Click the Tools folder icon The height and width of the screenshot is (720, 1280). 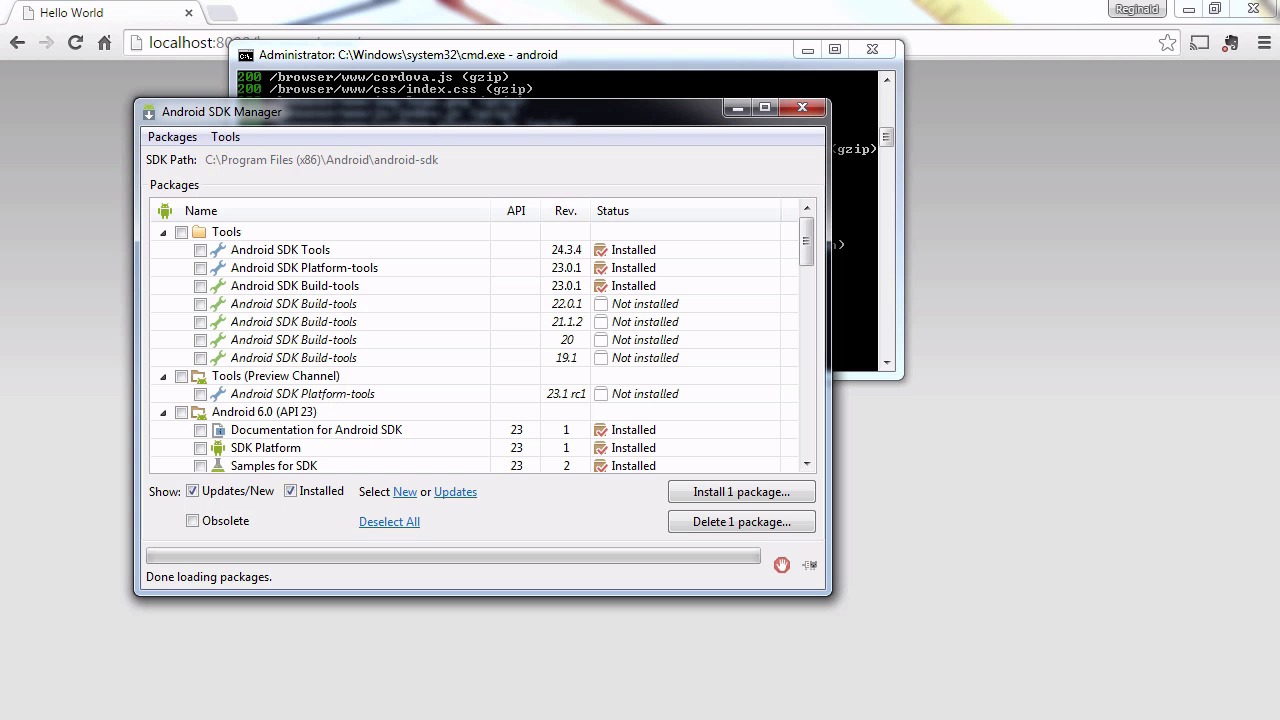[x=199, y=232]
